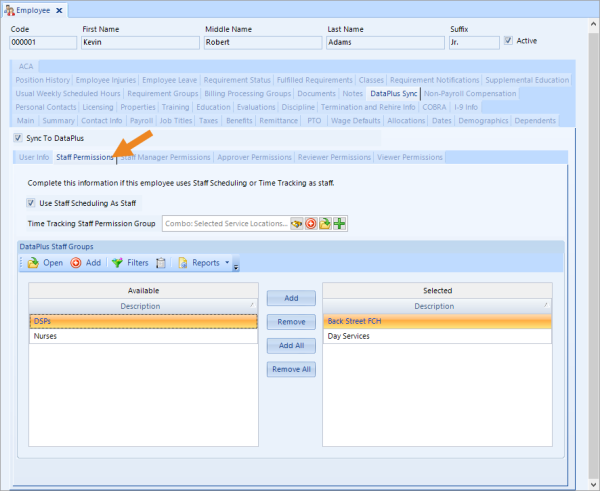Click the Reports document icon
Image resolution: width=600 pixels, height=491 pixels.
184,263
